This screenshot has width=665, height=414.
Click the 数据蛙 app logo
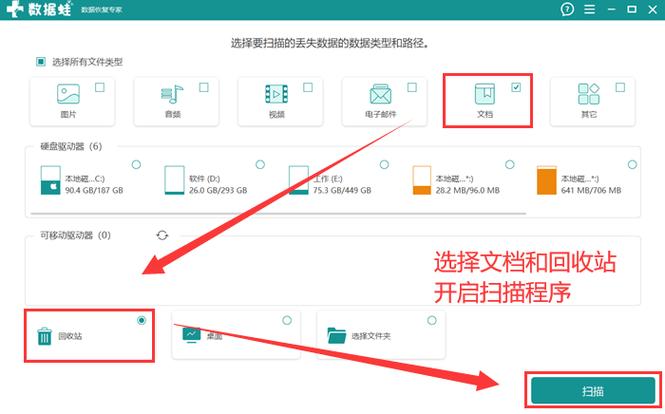(x=39, y=9)
